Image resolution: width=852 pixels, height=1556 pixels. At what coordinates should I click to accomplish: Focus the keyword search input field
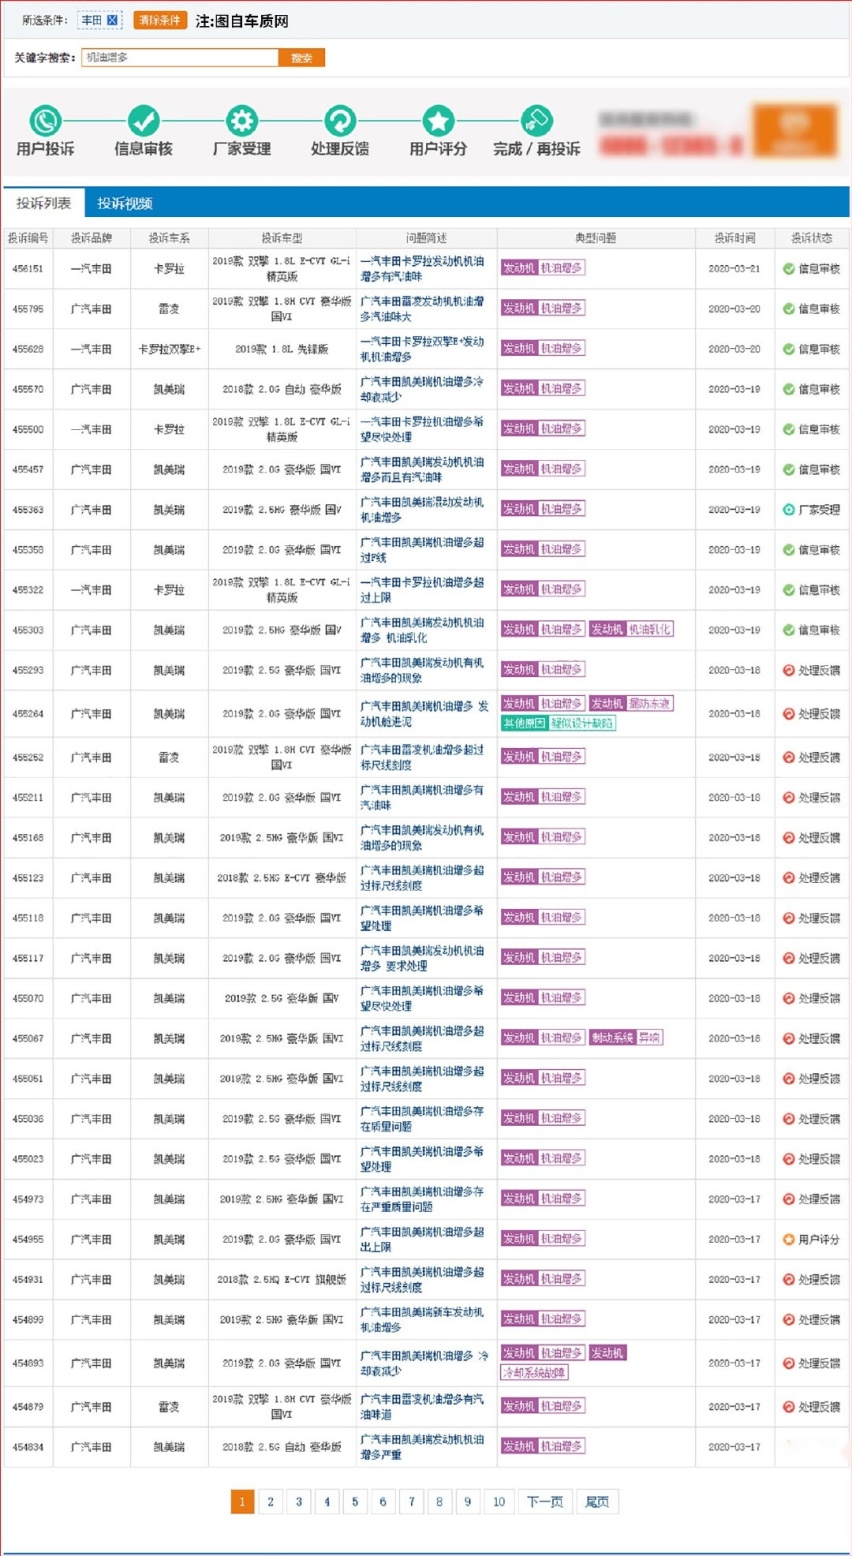coord(180,58)
